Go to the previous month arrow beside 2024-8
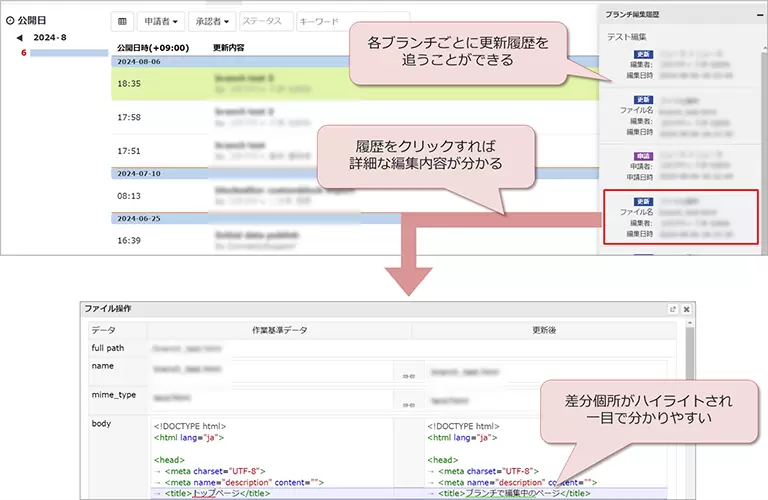The image size is (768, 500). pos(20,38)
